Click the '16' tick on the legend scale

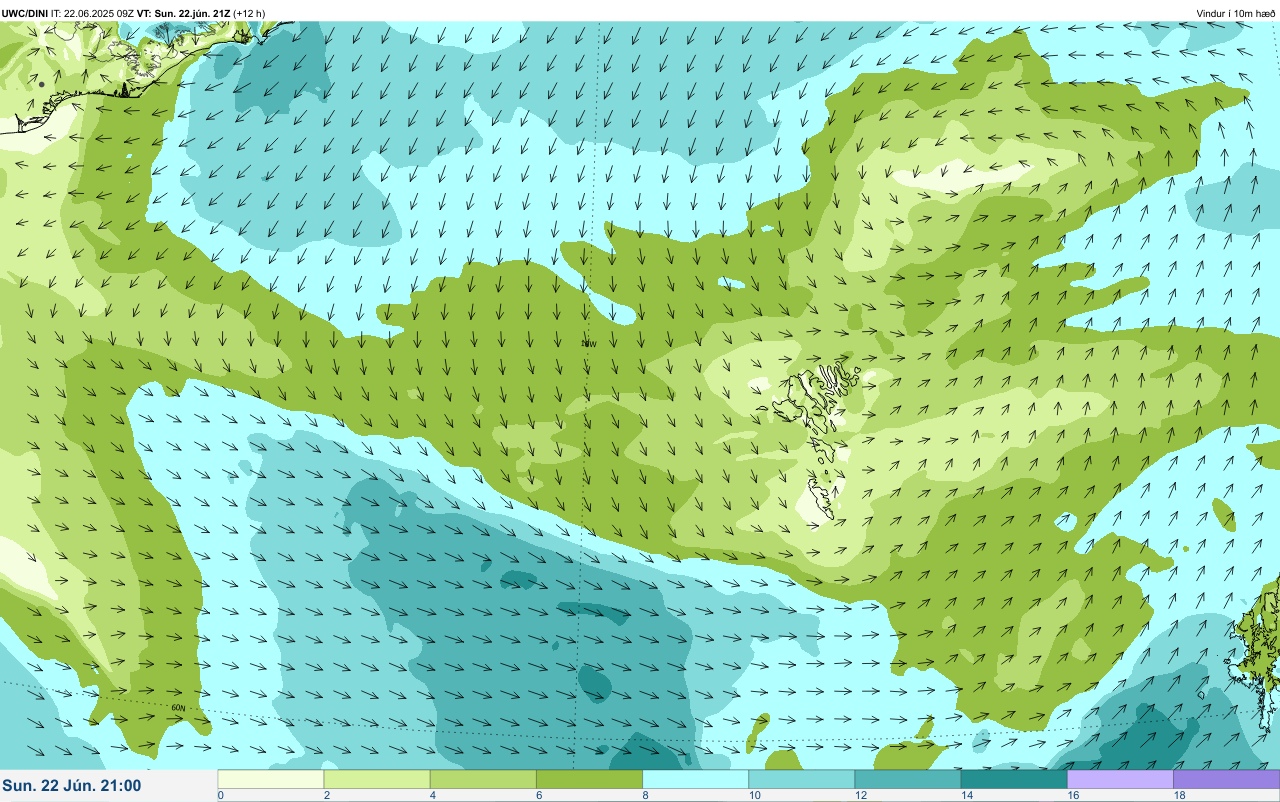pos(1073,795)
